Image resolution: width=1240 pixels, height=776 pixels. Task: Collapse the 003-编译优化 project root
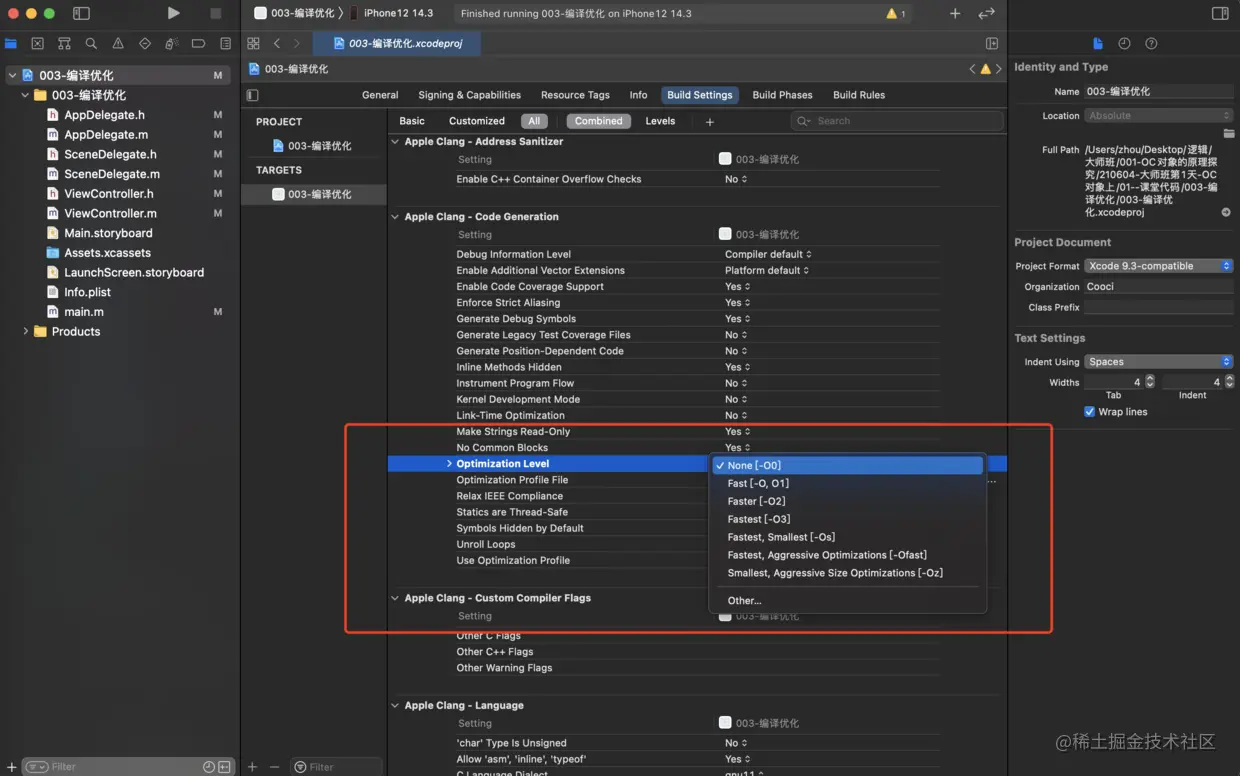coord(12,75)
